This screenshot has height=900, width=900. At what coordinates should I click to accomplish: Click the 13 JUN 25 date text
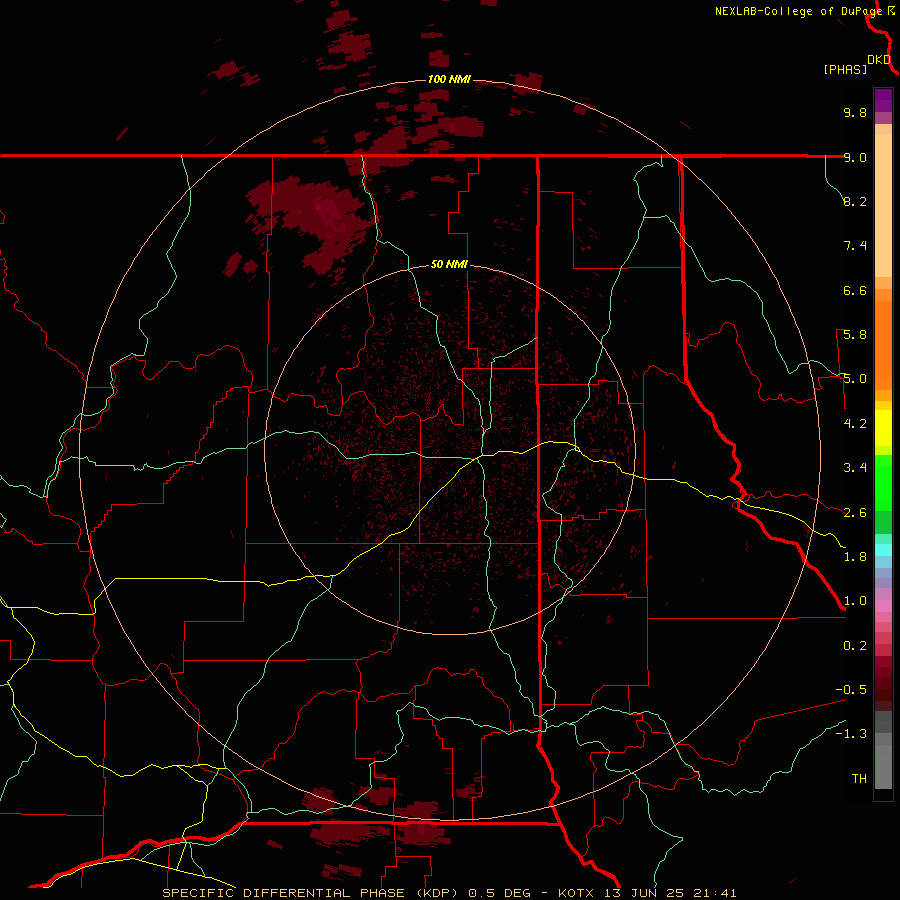(x=646, y=893)
